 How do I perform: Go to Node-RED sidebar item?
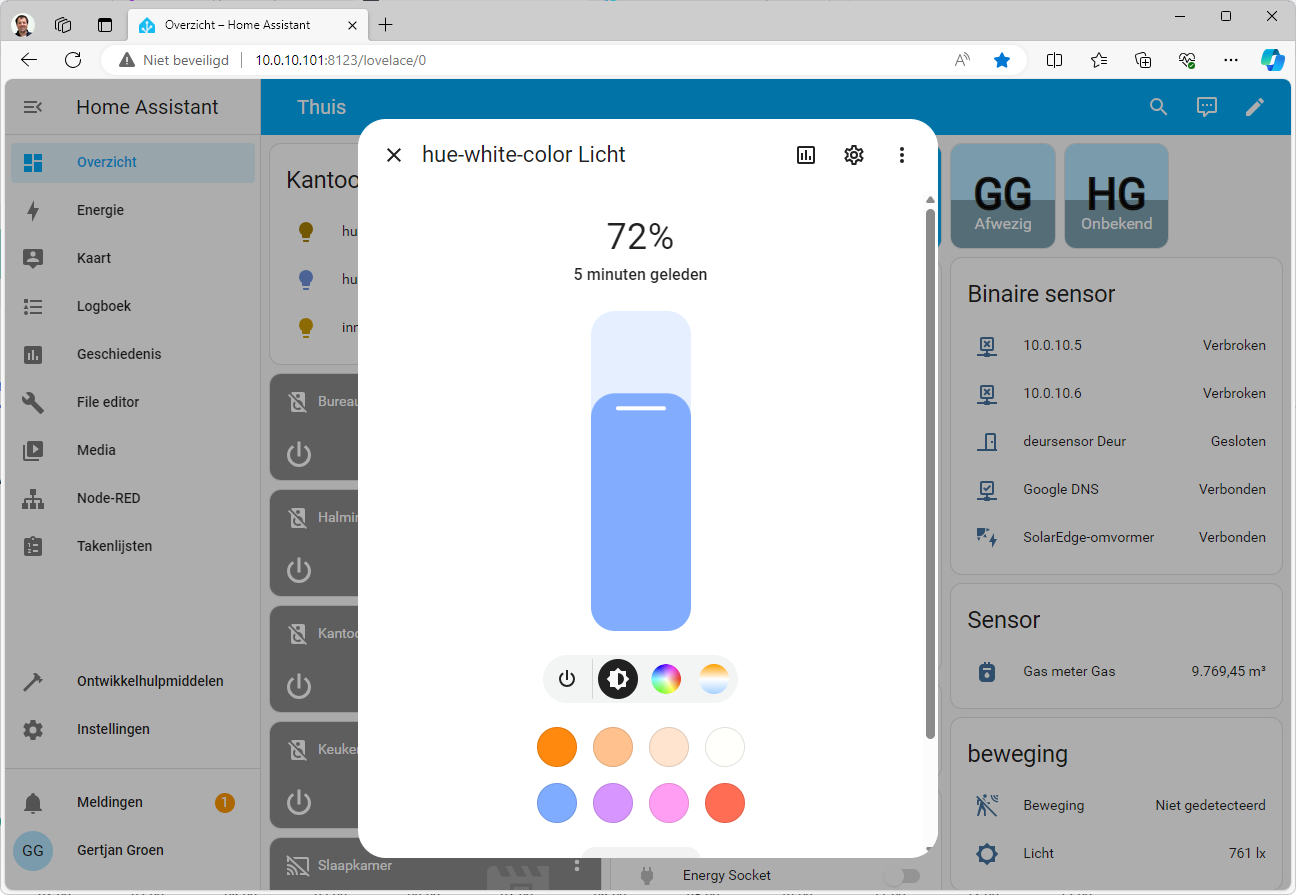coord(108,498)
